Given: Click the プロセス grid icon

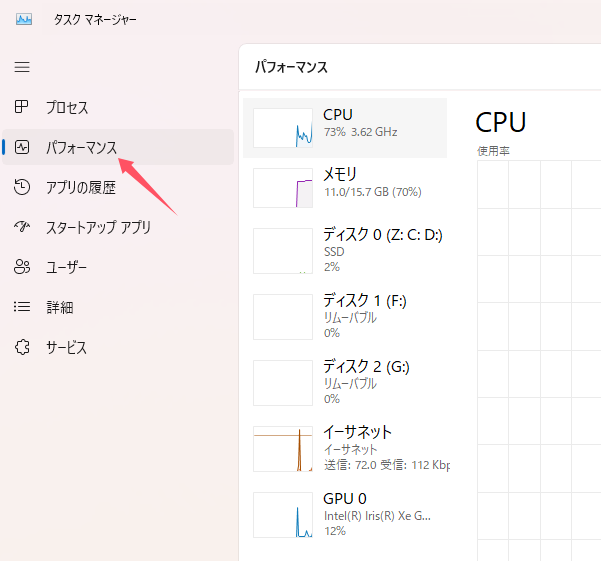Looking at the screenshot, I should point(21,107).
